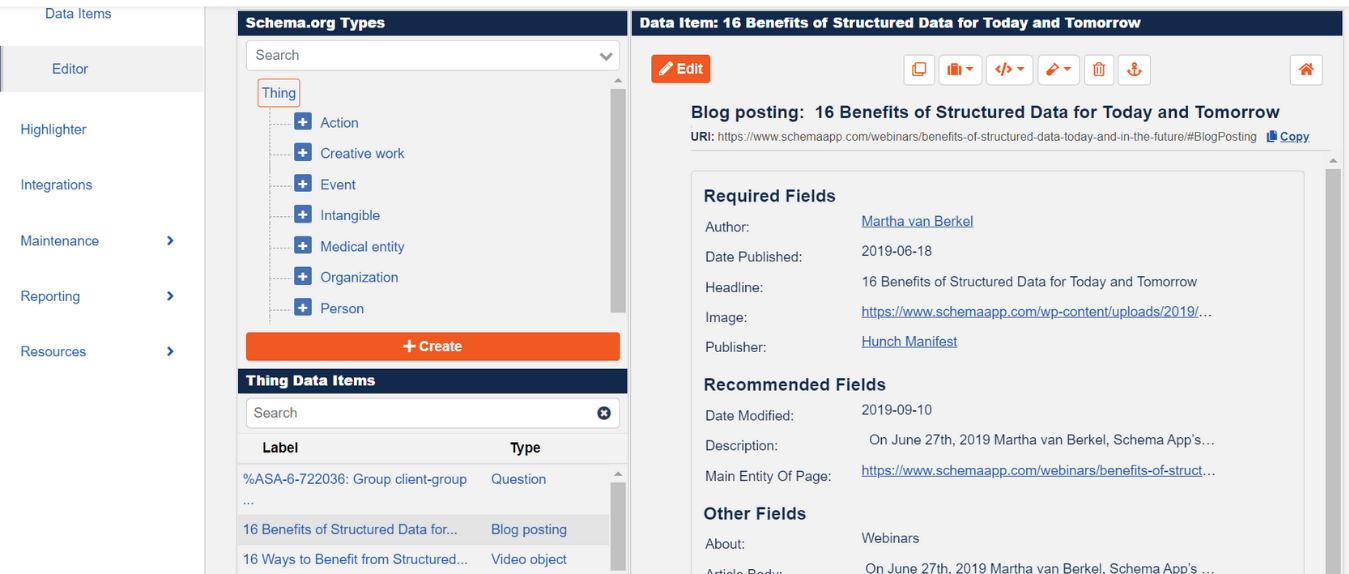Image resolution: width=1349 pixels, height=574 pixels.
Task: Go home using the house icon
Action: tap(1306, 69)
